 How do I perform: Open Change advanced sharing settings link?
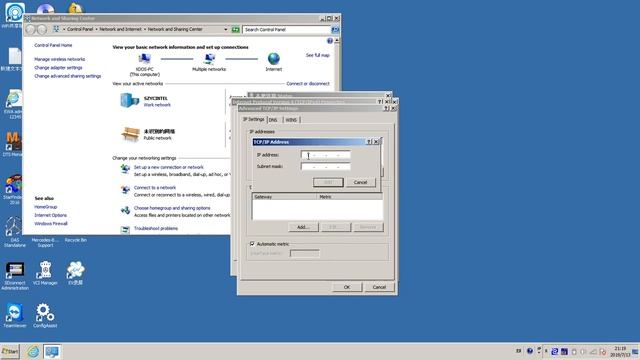68,76
